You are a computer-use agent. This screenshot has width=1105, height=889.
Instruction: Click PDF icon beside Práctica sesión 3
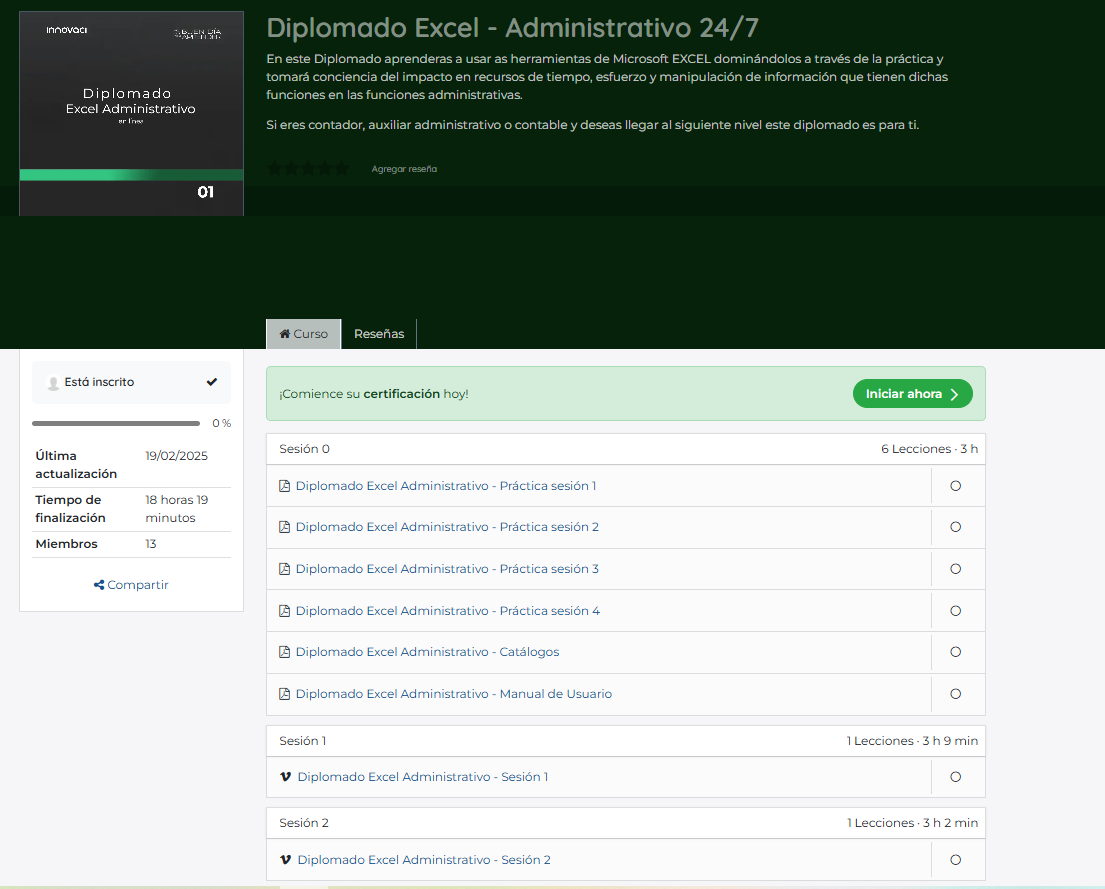(x=285, y=569)
